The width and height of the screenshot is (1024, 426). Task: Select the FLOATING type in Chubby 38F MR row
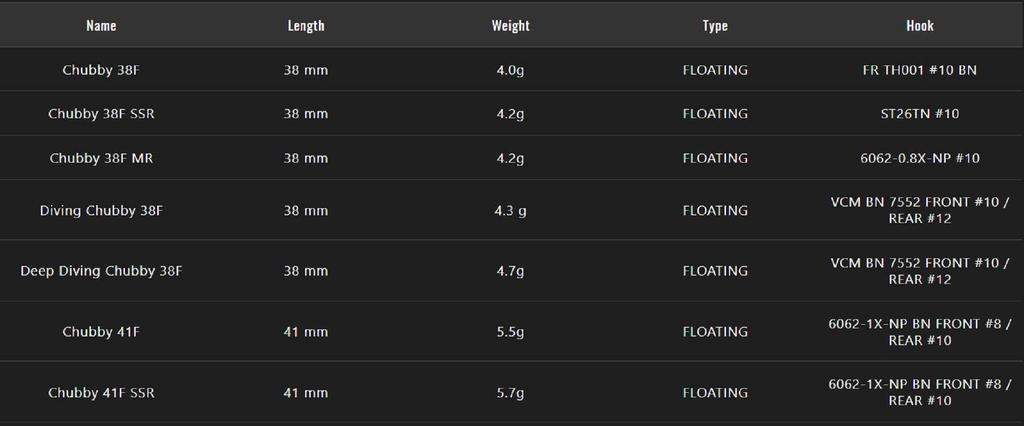click(715, 158)
